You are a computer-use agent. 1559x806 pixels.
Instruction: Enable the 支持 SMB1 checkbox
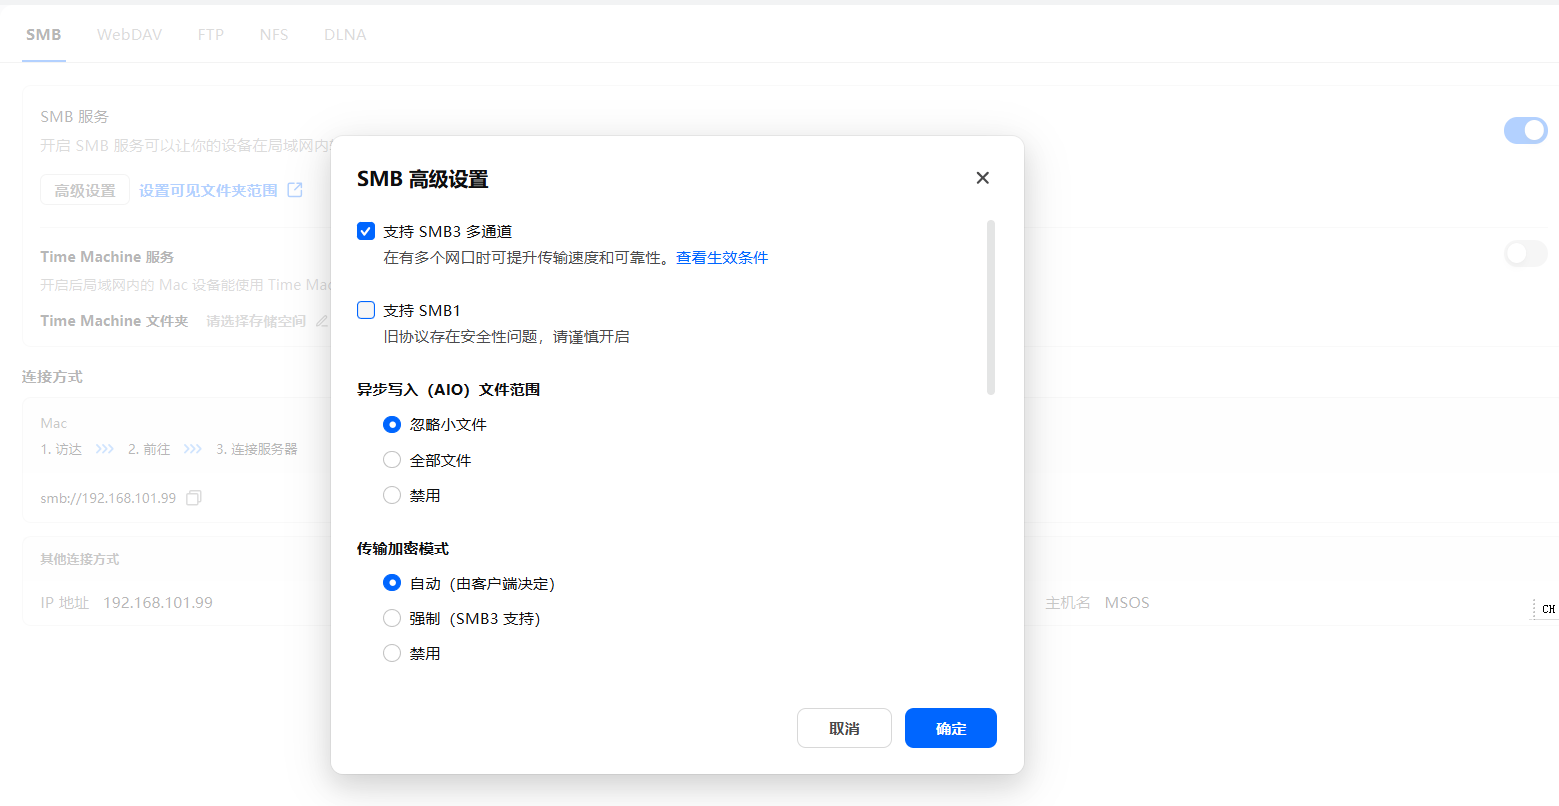click(x=366, y=310)
